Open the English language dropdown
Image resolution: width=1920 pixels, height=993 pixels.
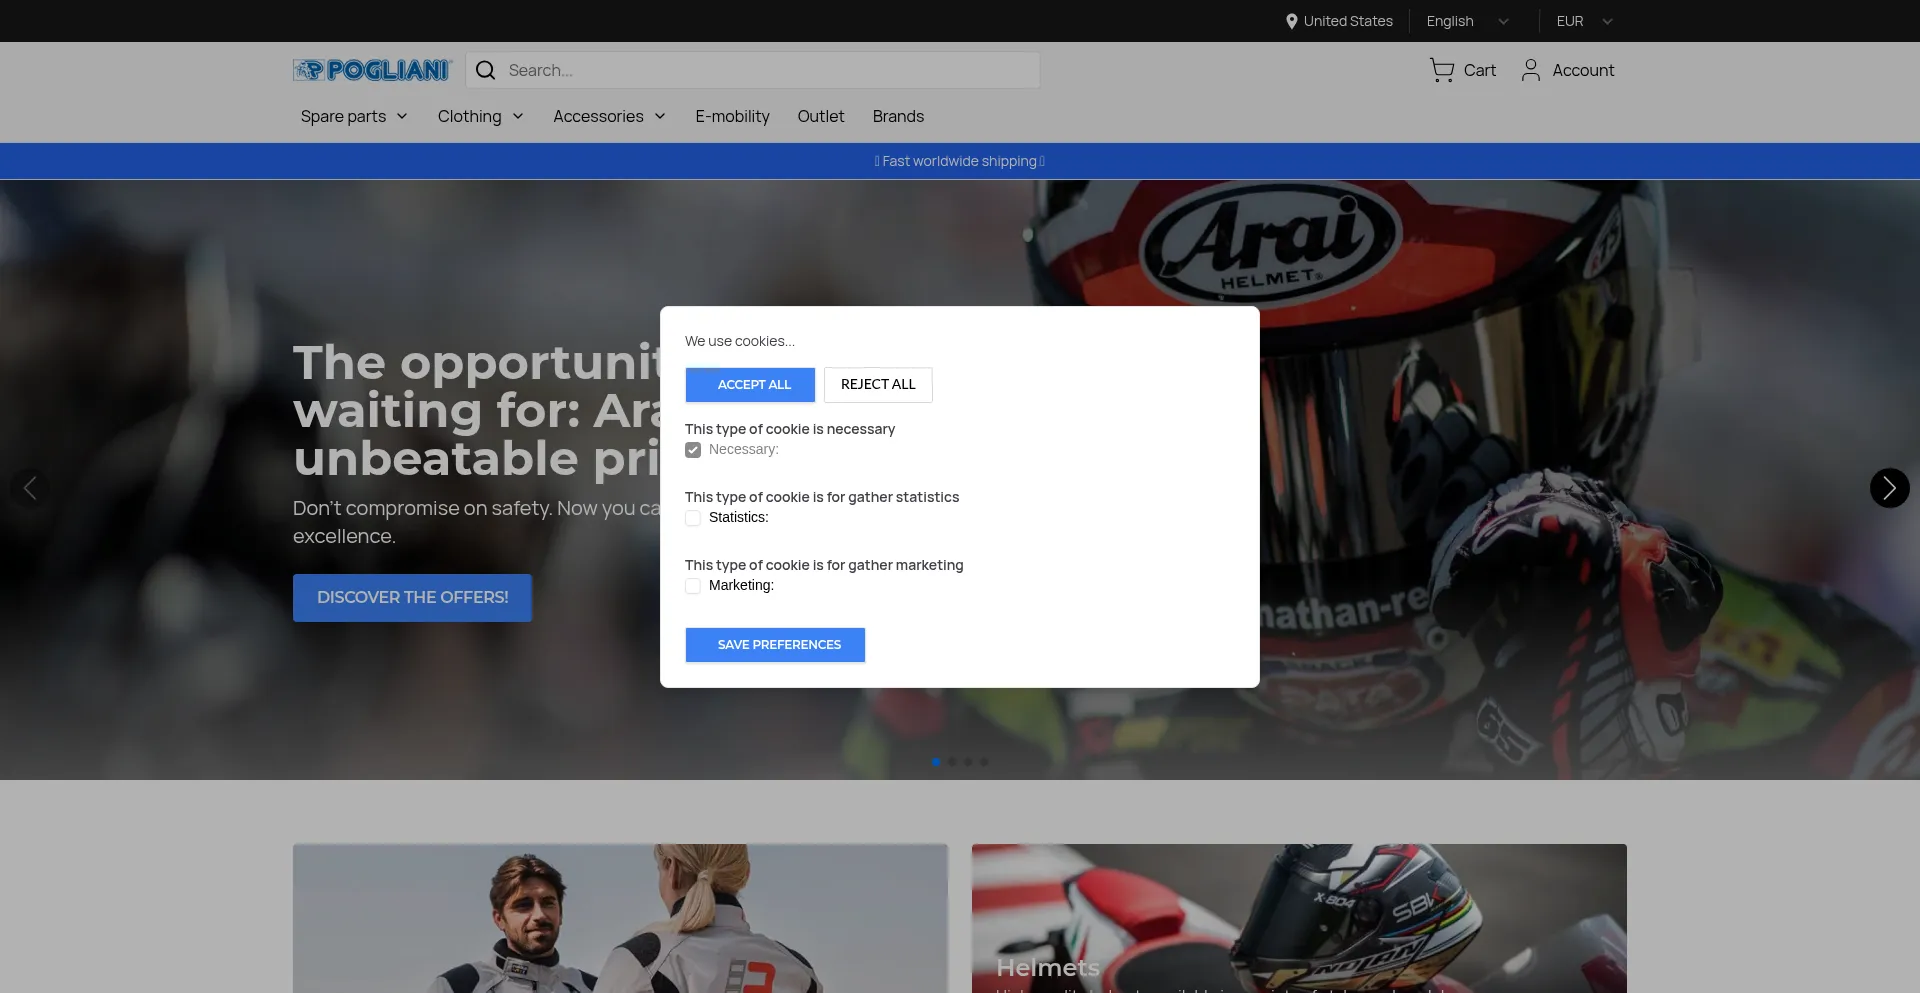(1467, 21)
